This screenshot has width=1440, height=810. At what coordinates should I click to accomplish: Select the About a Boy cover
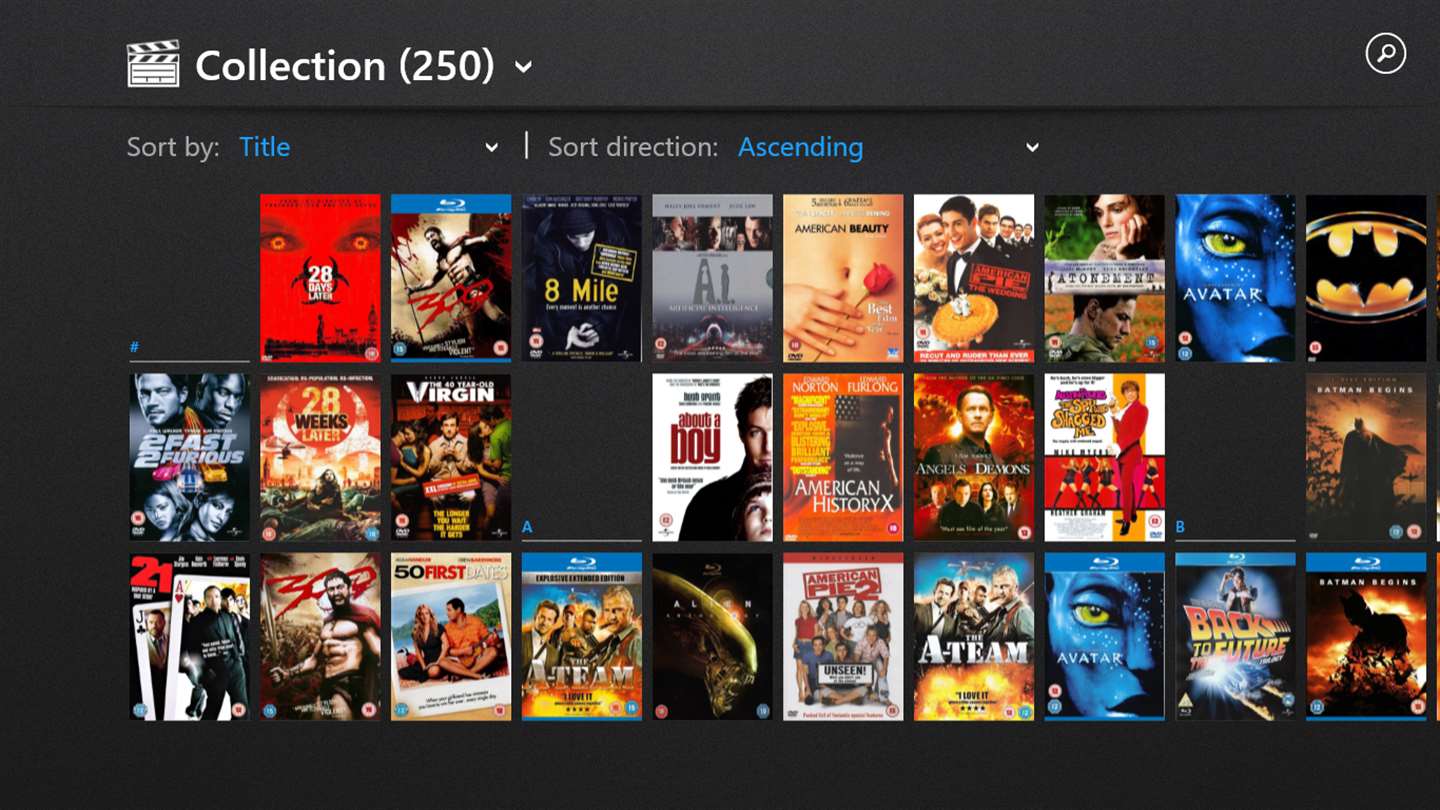click(712, 457)
